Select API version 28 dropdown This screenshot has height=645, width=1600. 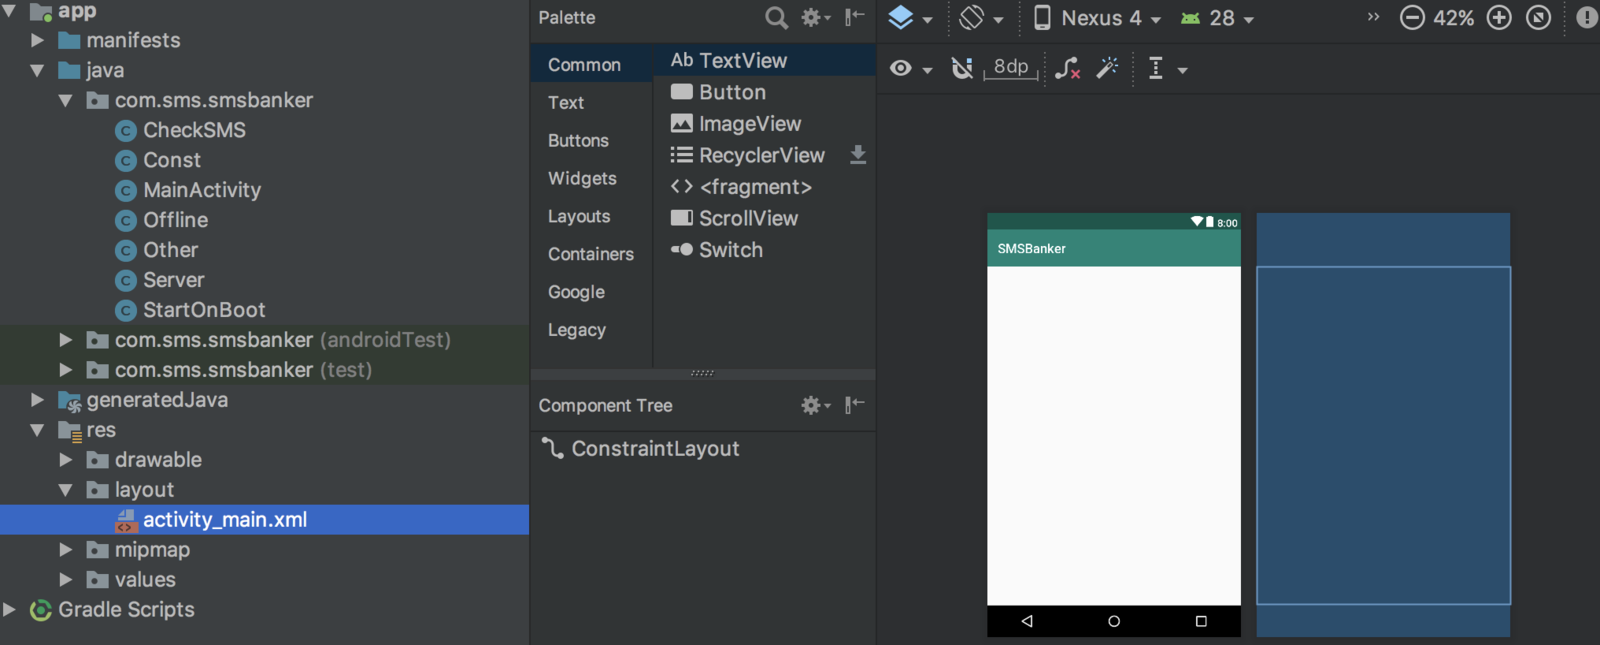[1217, 18]
